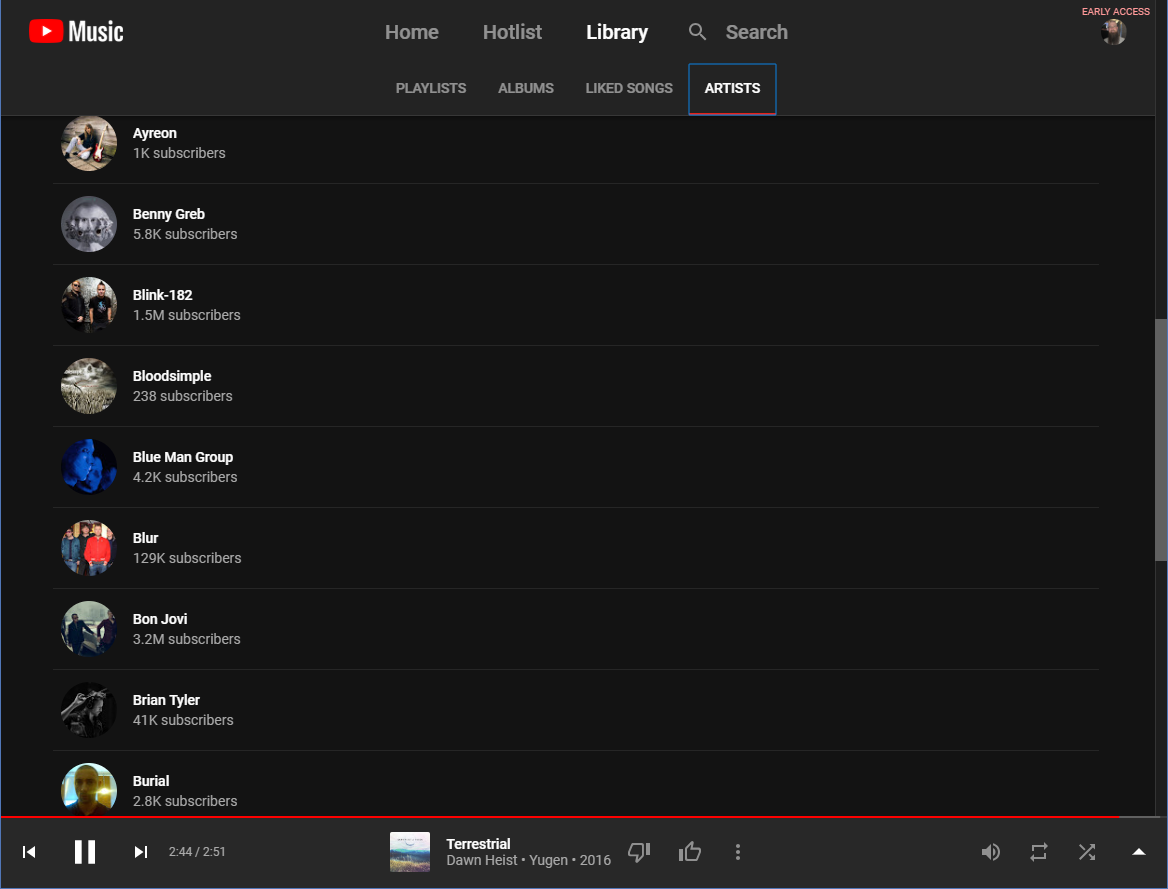Click the Brian Tyler artist name
Screen dimensions: 1168x889
coord(166,700)
